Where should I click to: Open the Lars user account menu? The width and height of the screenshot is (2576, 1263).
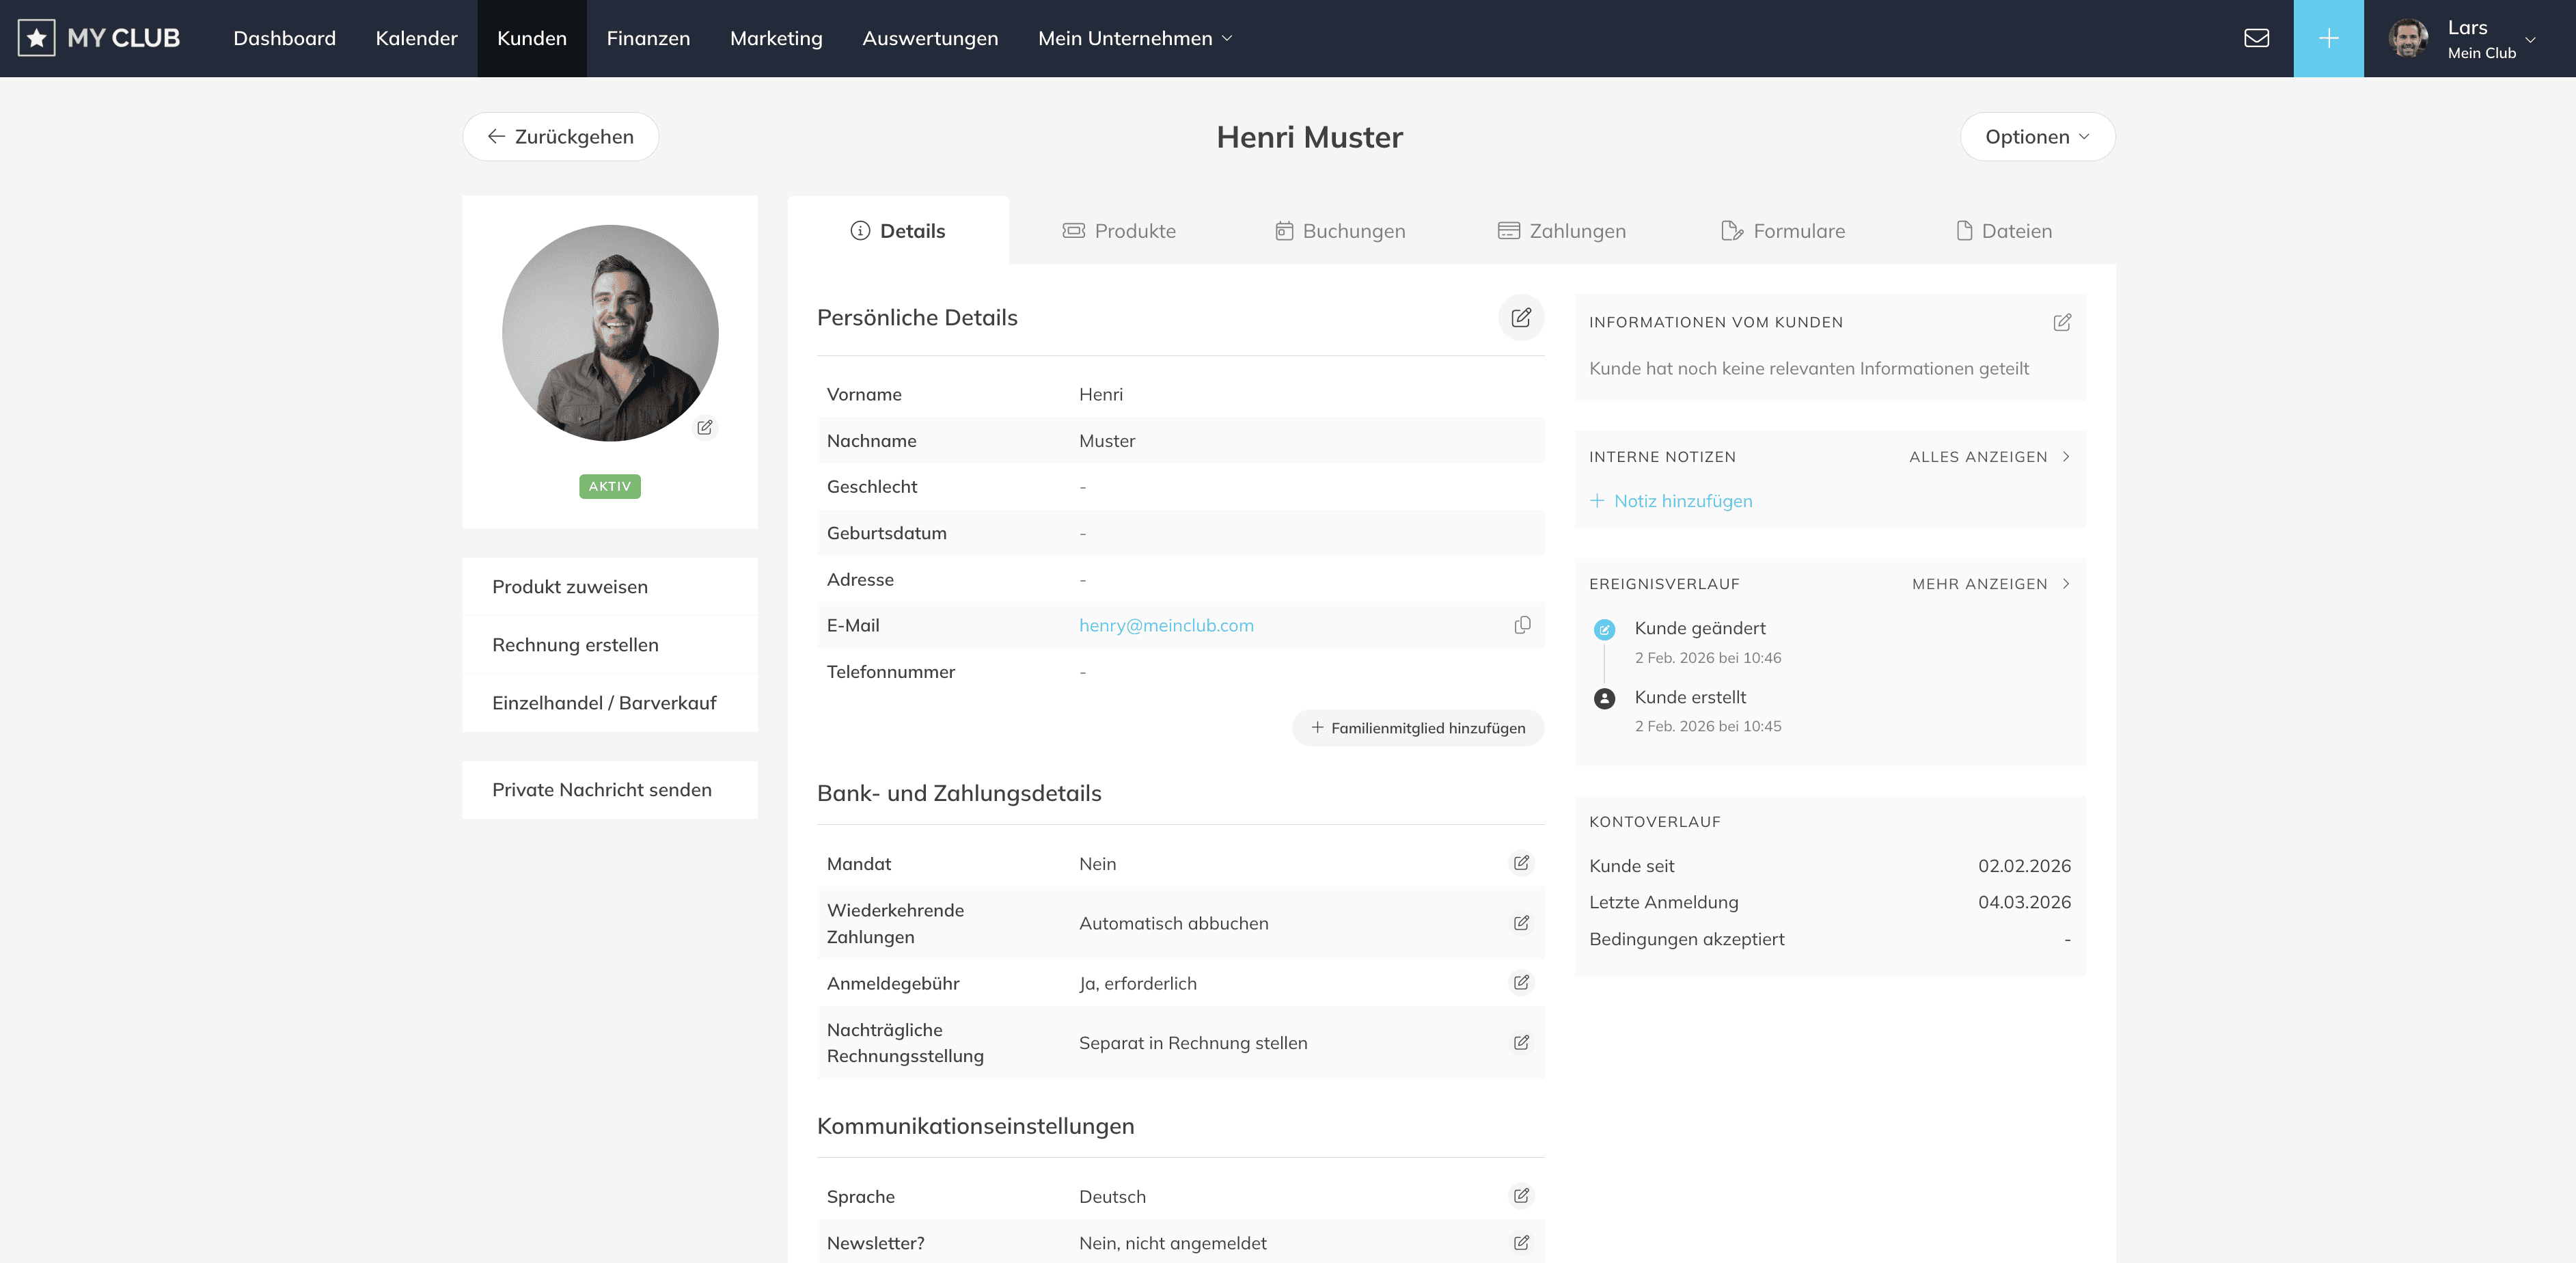coord(2467,38)
